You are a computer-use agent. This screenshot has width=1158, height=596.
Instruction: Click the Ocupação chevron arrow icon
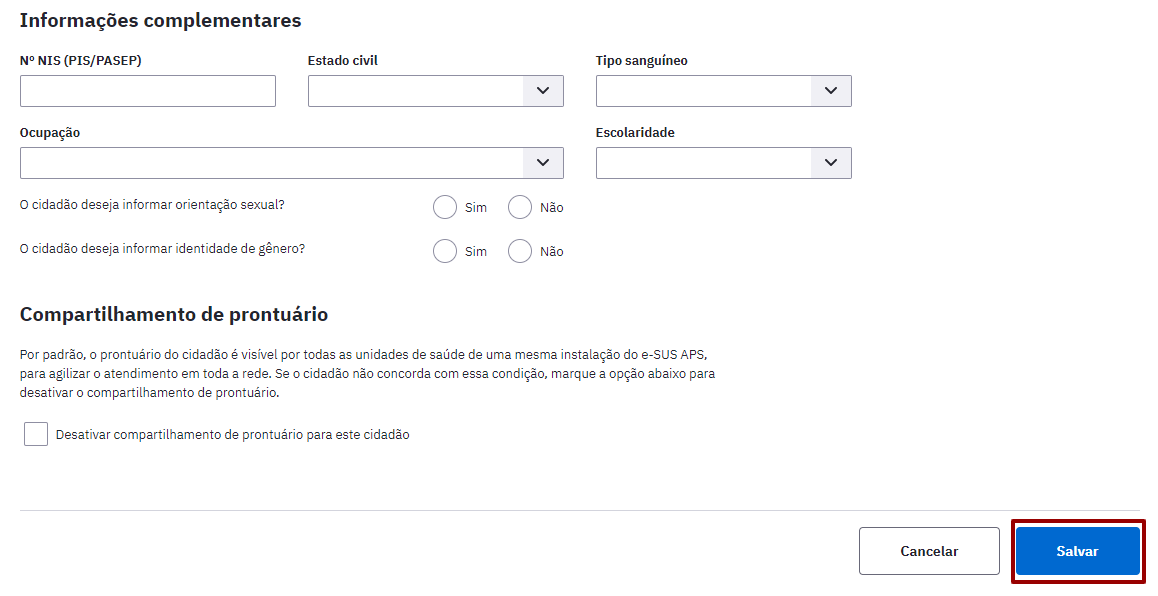[543, 162]
